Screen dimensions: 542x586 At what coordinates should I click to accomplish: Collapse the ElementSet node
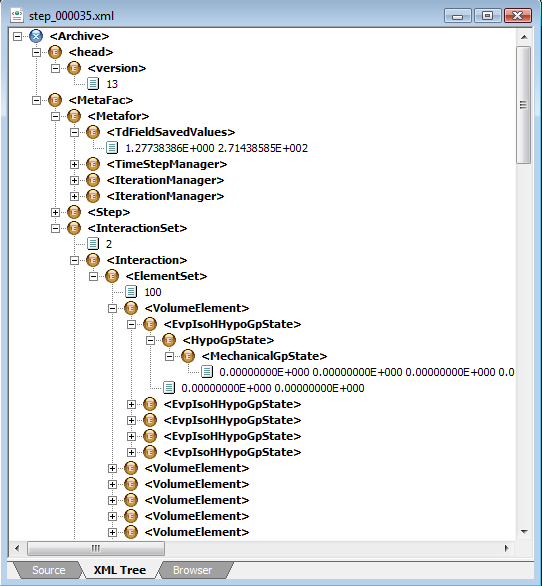pyautogui.click(x=93, y=276)
